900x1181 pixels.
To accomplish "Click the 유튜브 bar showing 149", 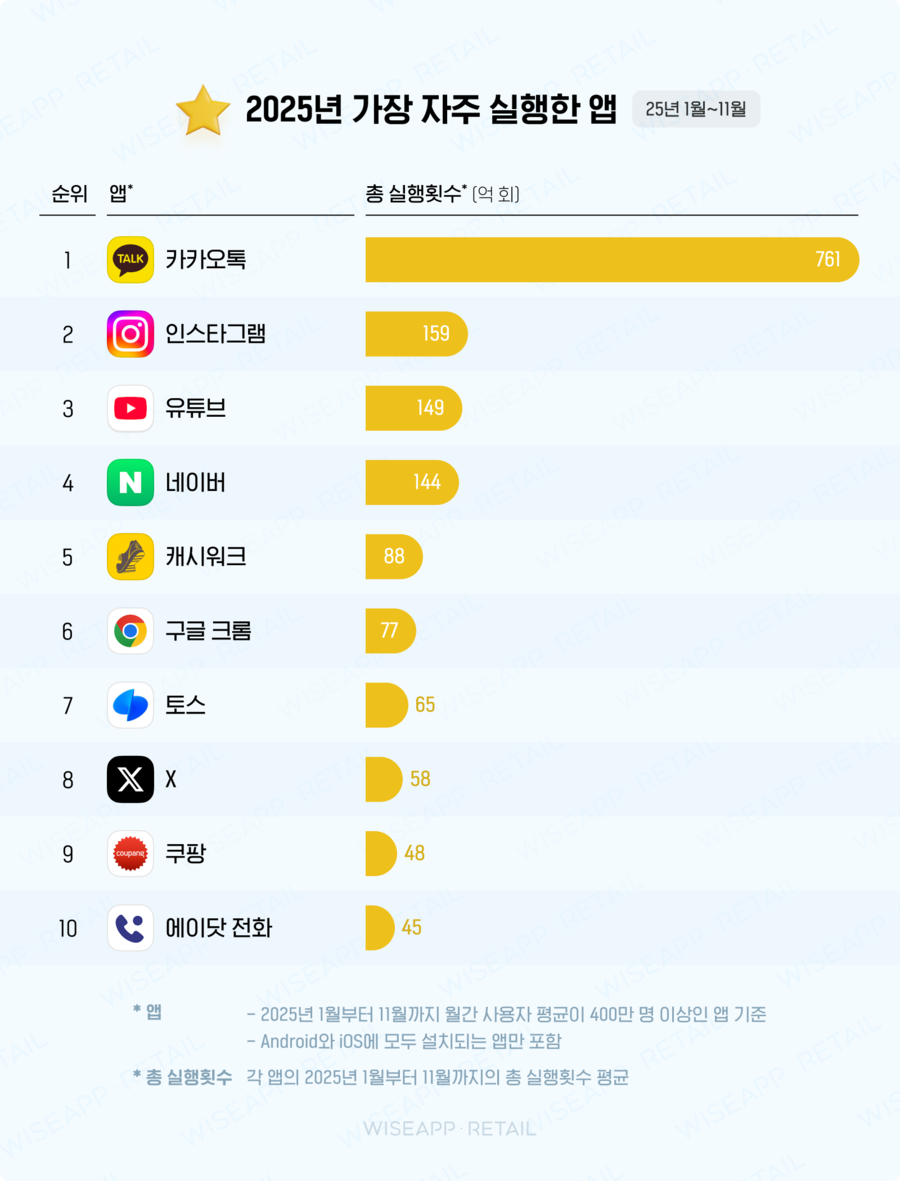I will (x=413, y=408).
